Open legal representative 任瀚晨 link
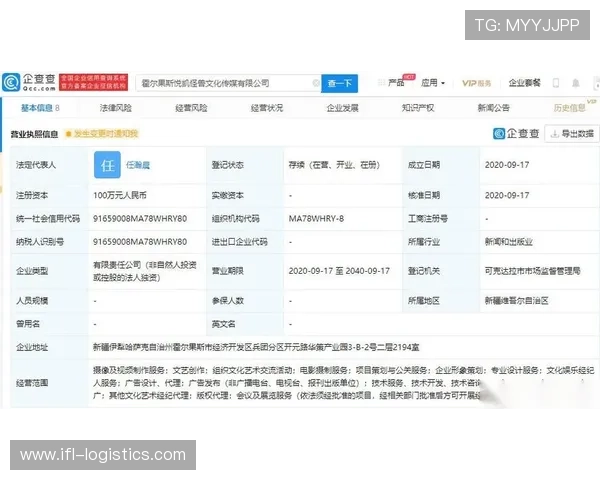The image size is (600, 480). click(x=138, y=165)
